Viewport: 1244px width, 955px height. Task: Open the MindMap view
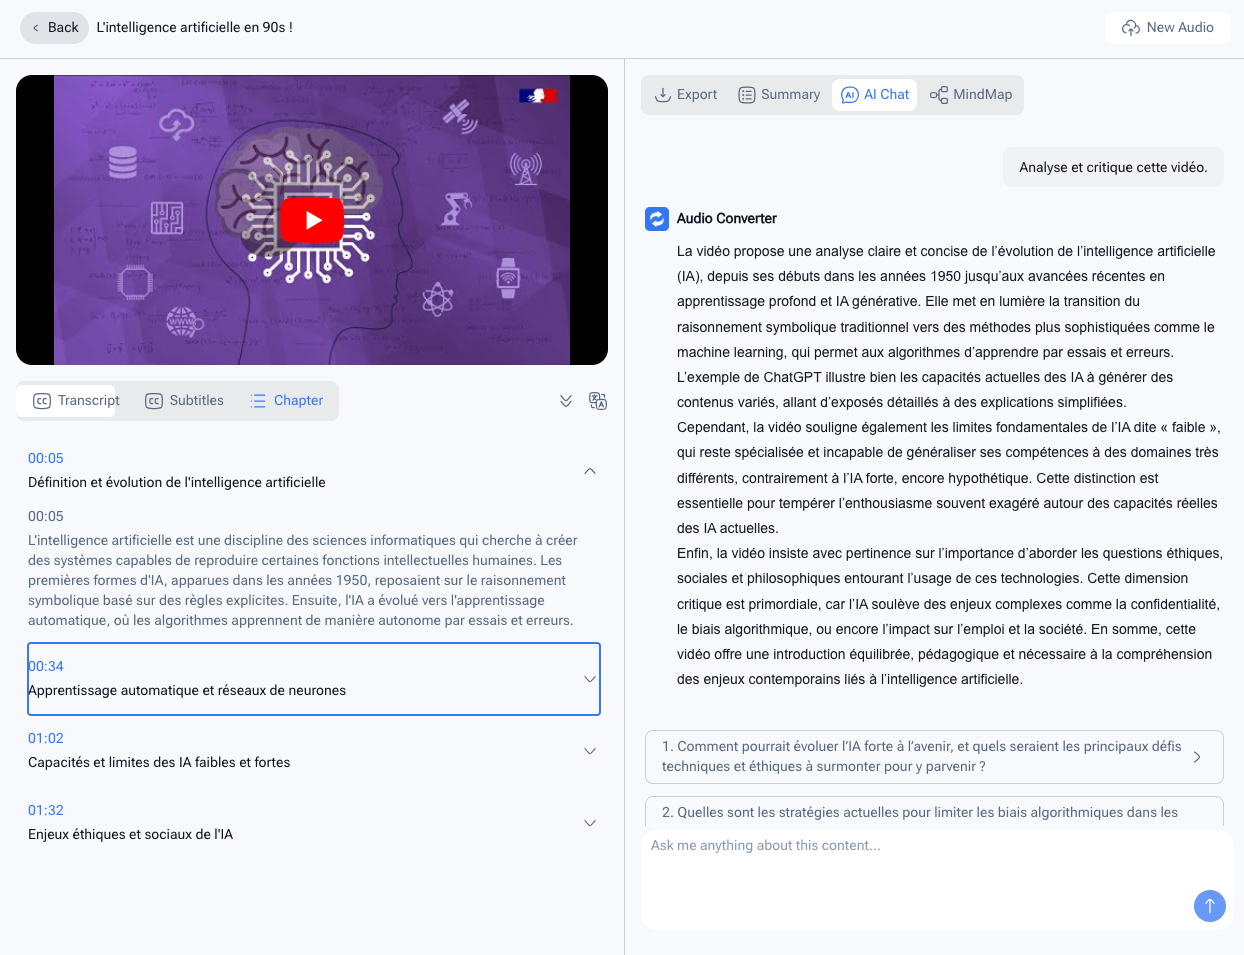click(971, 95)
